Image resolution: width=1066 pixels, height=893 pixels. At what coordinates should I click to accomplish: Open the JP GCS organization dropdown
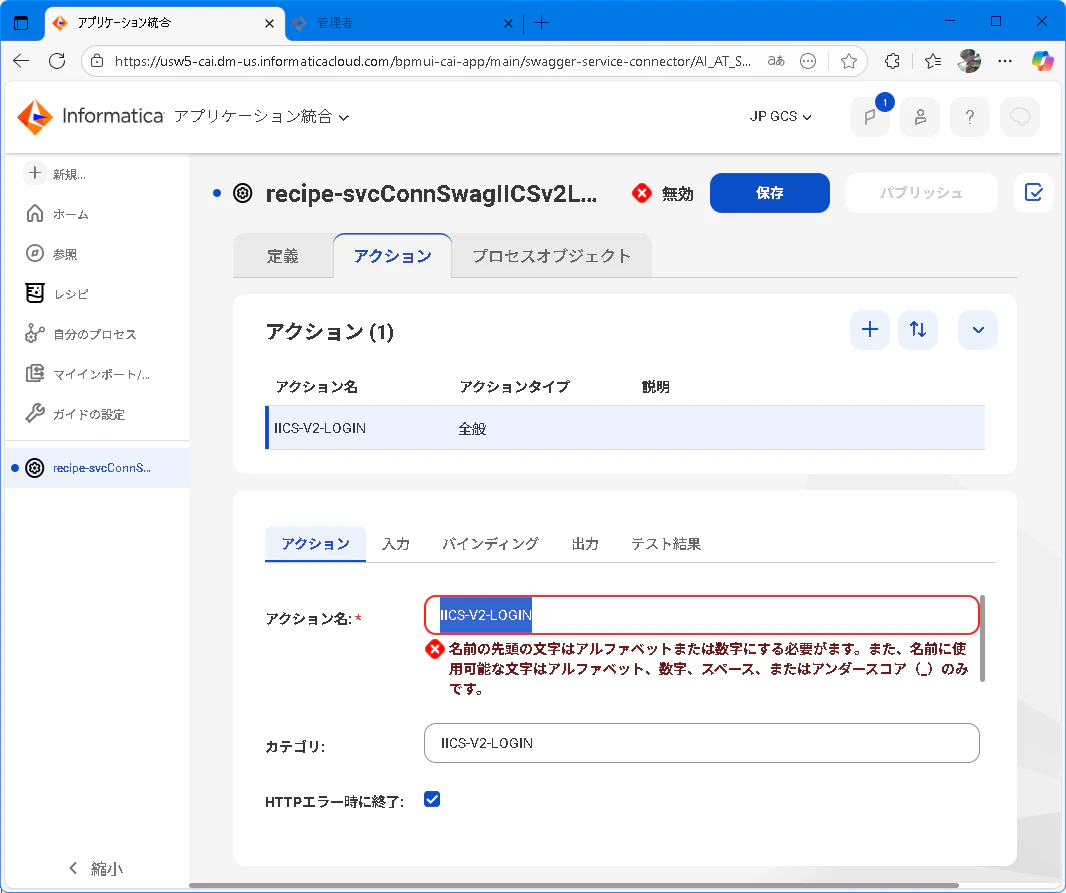(780, 117)
